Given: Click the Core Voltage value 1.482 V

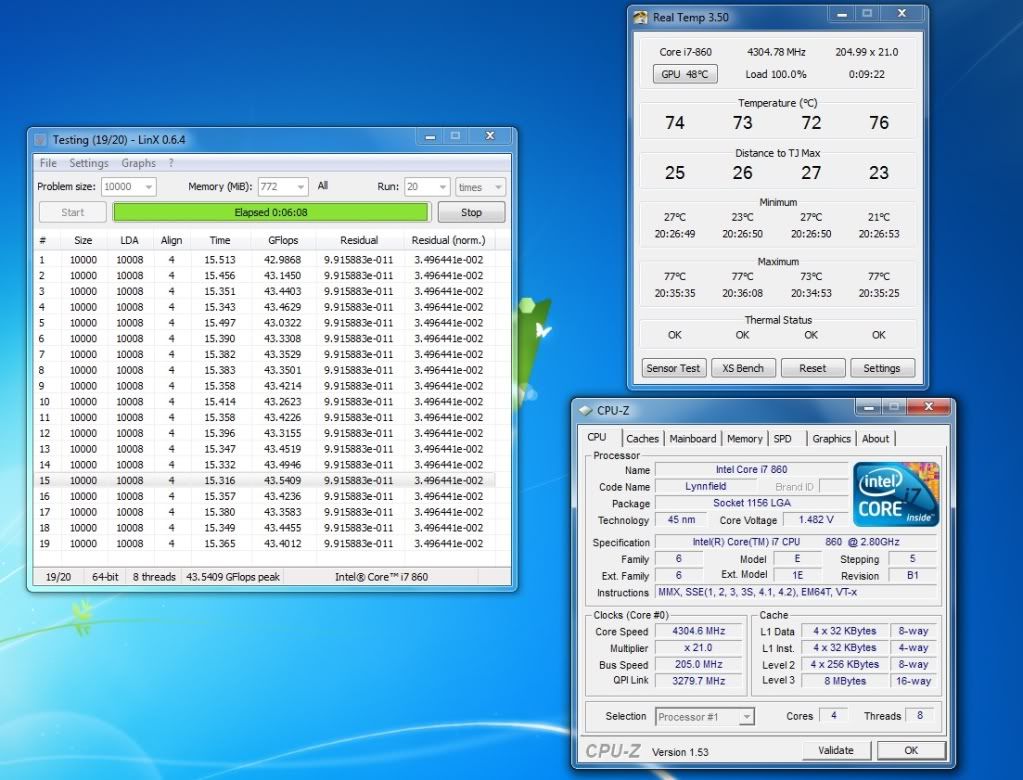Looking at the screenshot, I should (x=816, y=520).
